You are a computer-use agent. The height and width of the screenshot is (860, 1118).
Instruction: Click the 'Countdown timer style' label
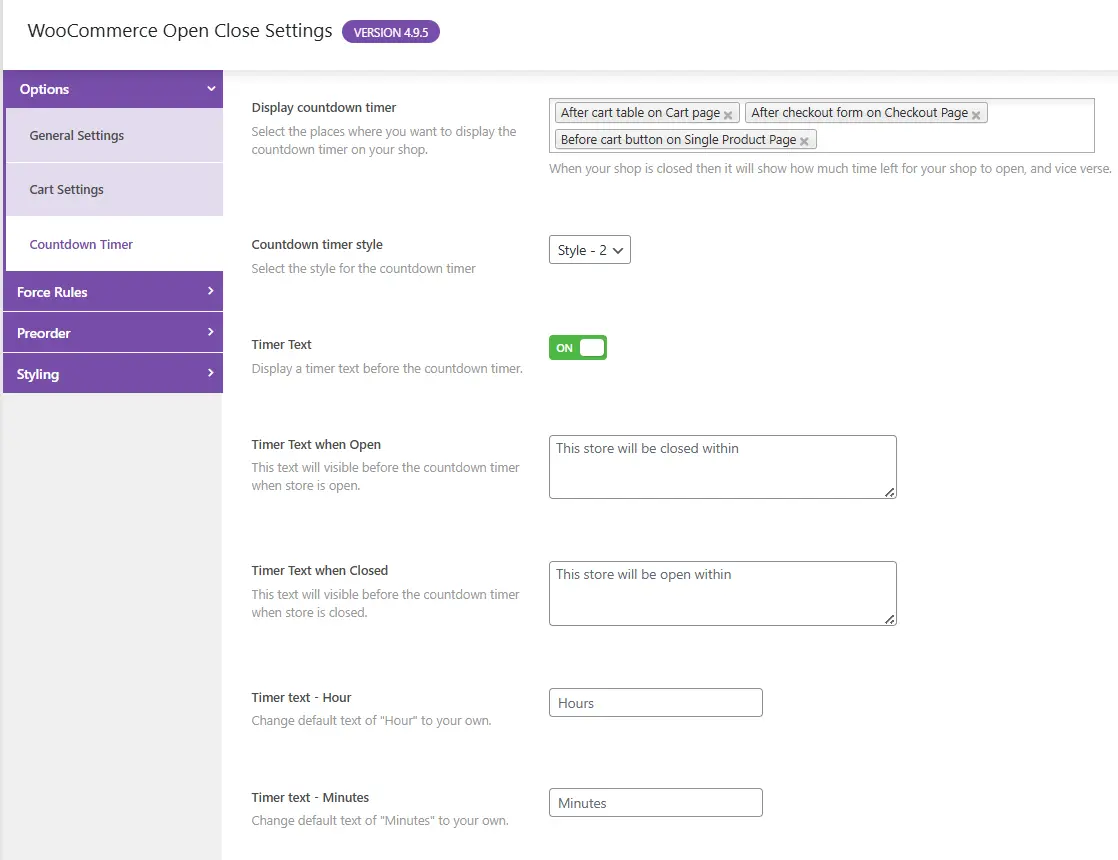click(317, 245)
